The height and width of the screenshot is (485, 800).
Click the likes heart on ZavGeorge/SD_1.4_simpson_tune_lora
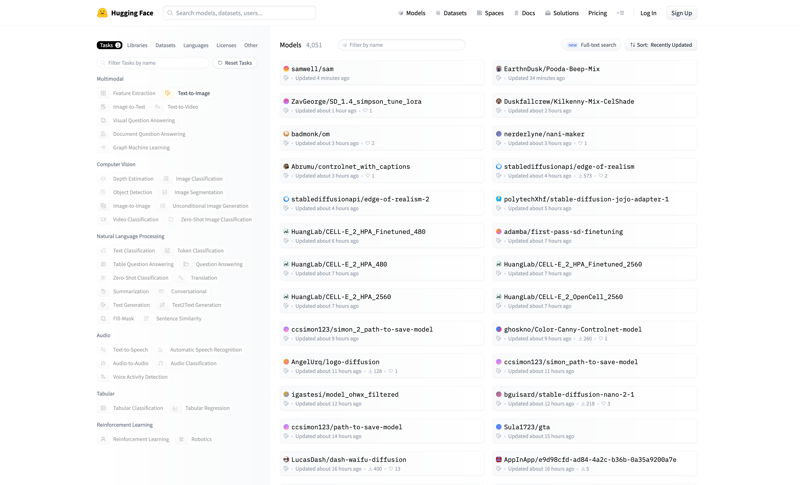pyautogui.click(x=365, y=111)
